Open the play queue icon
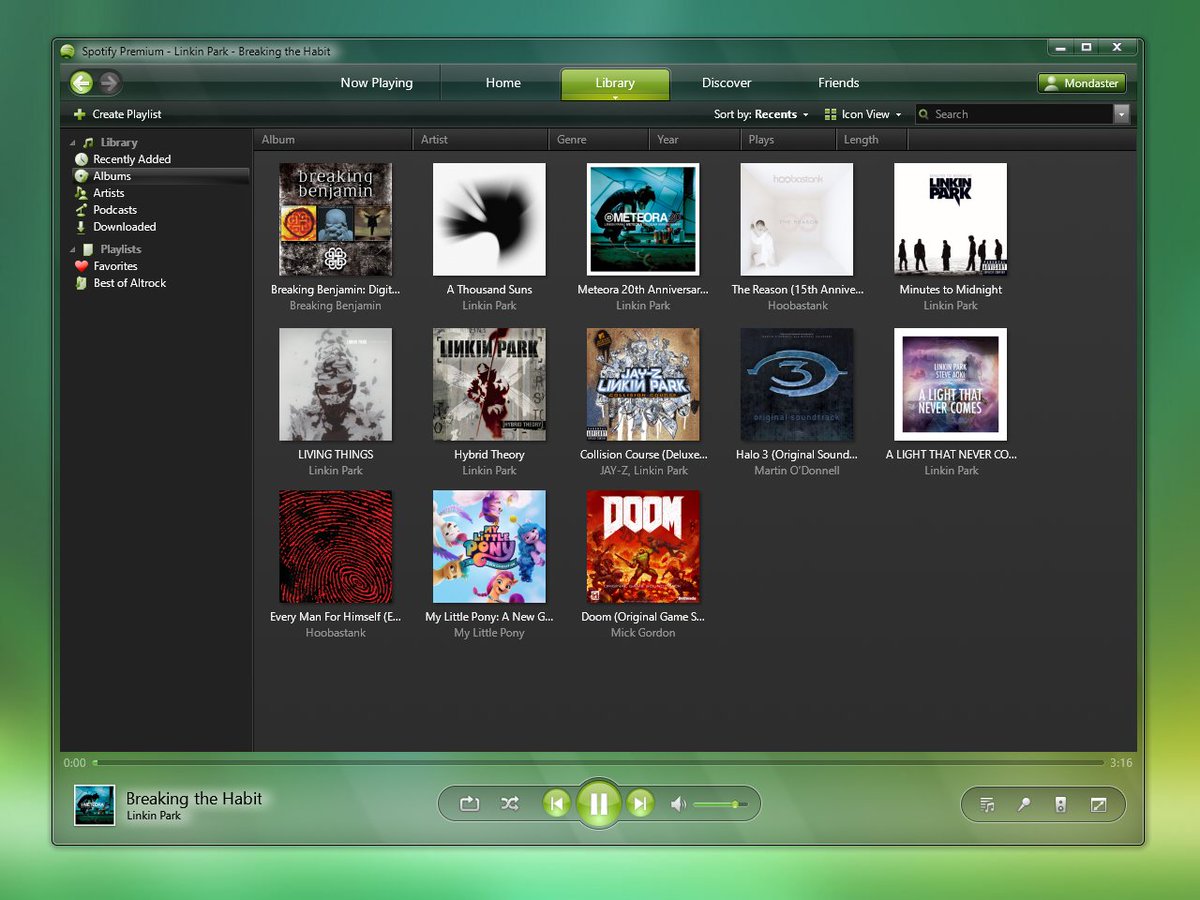 (x=988, y=804)
